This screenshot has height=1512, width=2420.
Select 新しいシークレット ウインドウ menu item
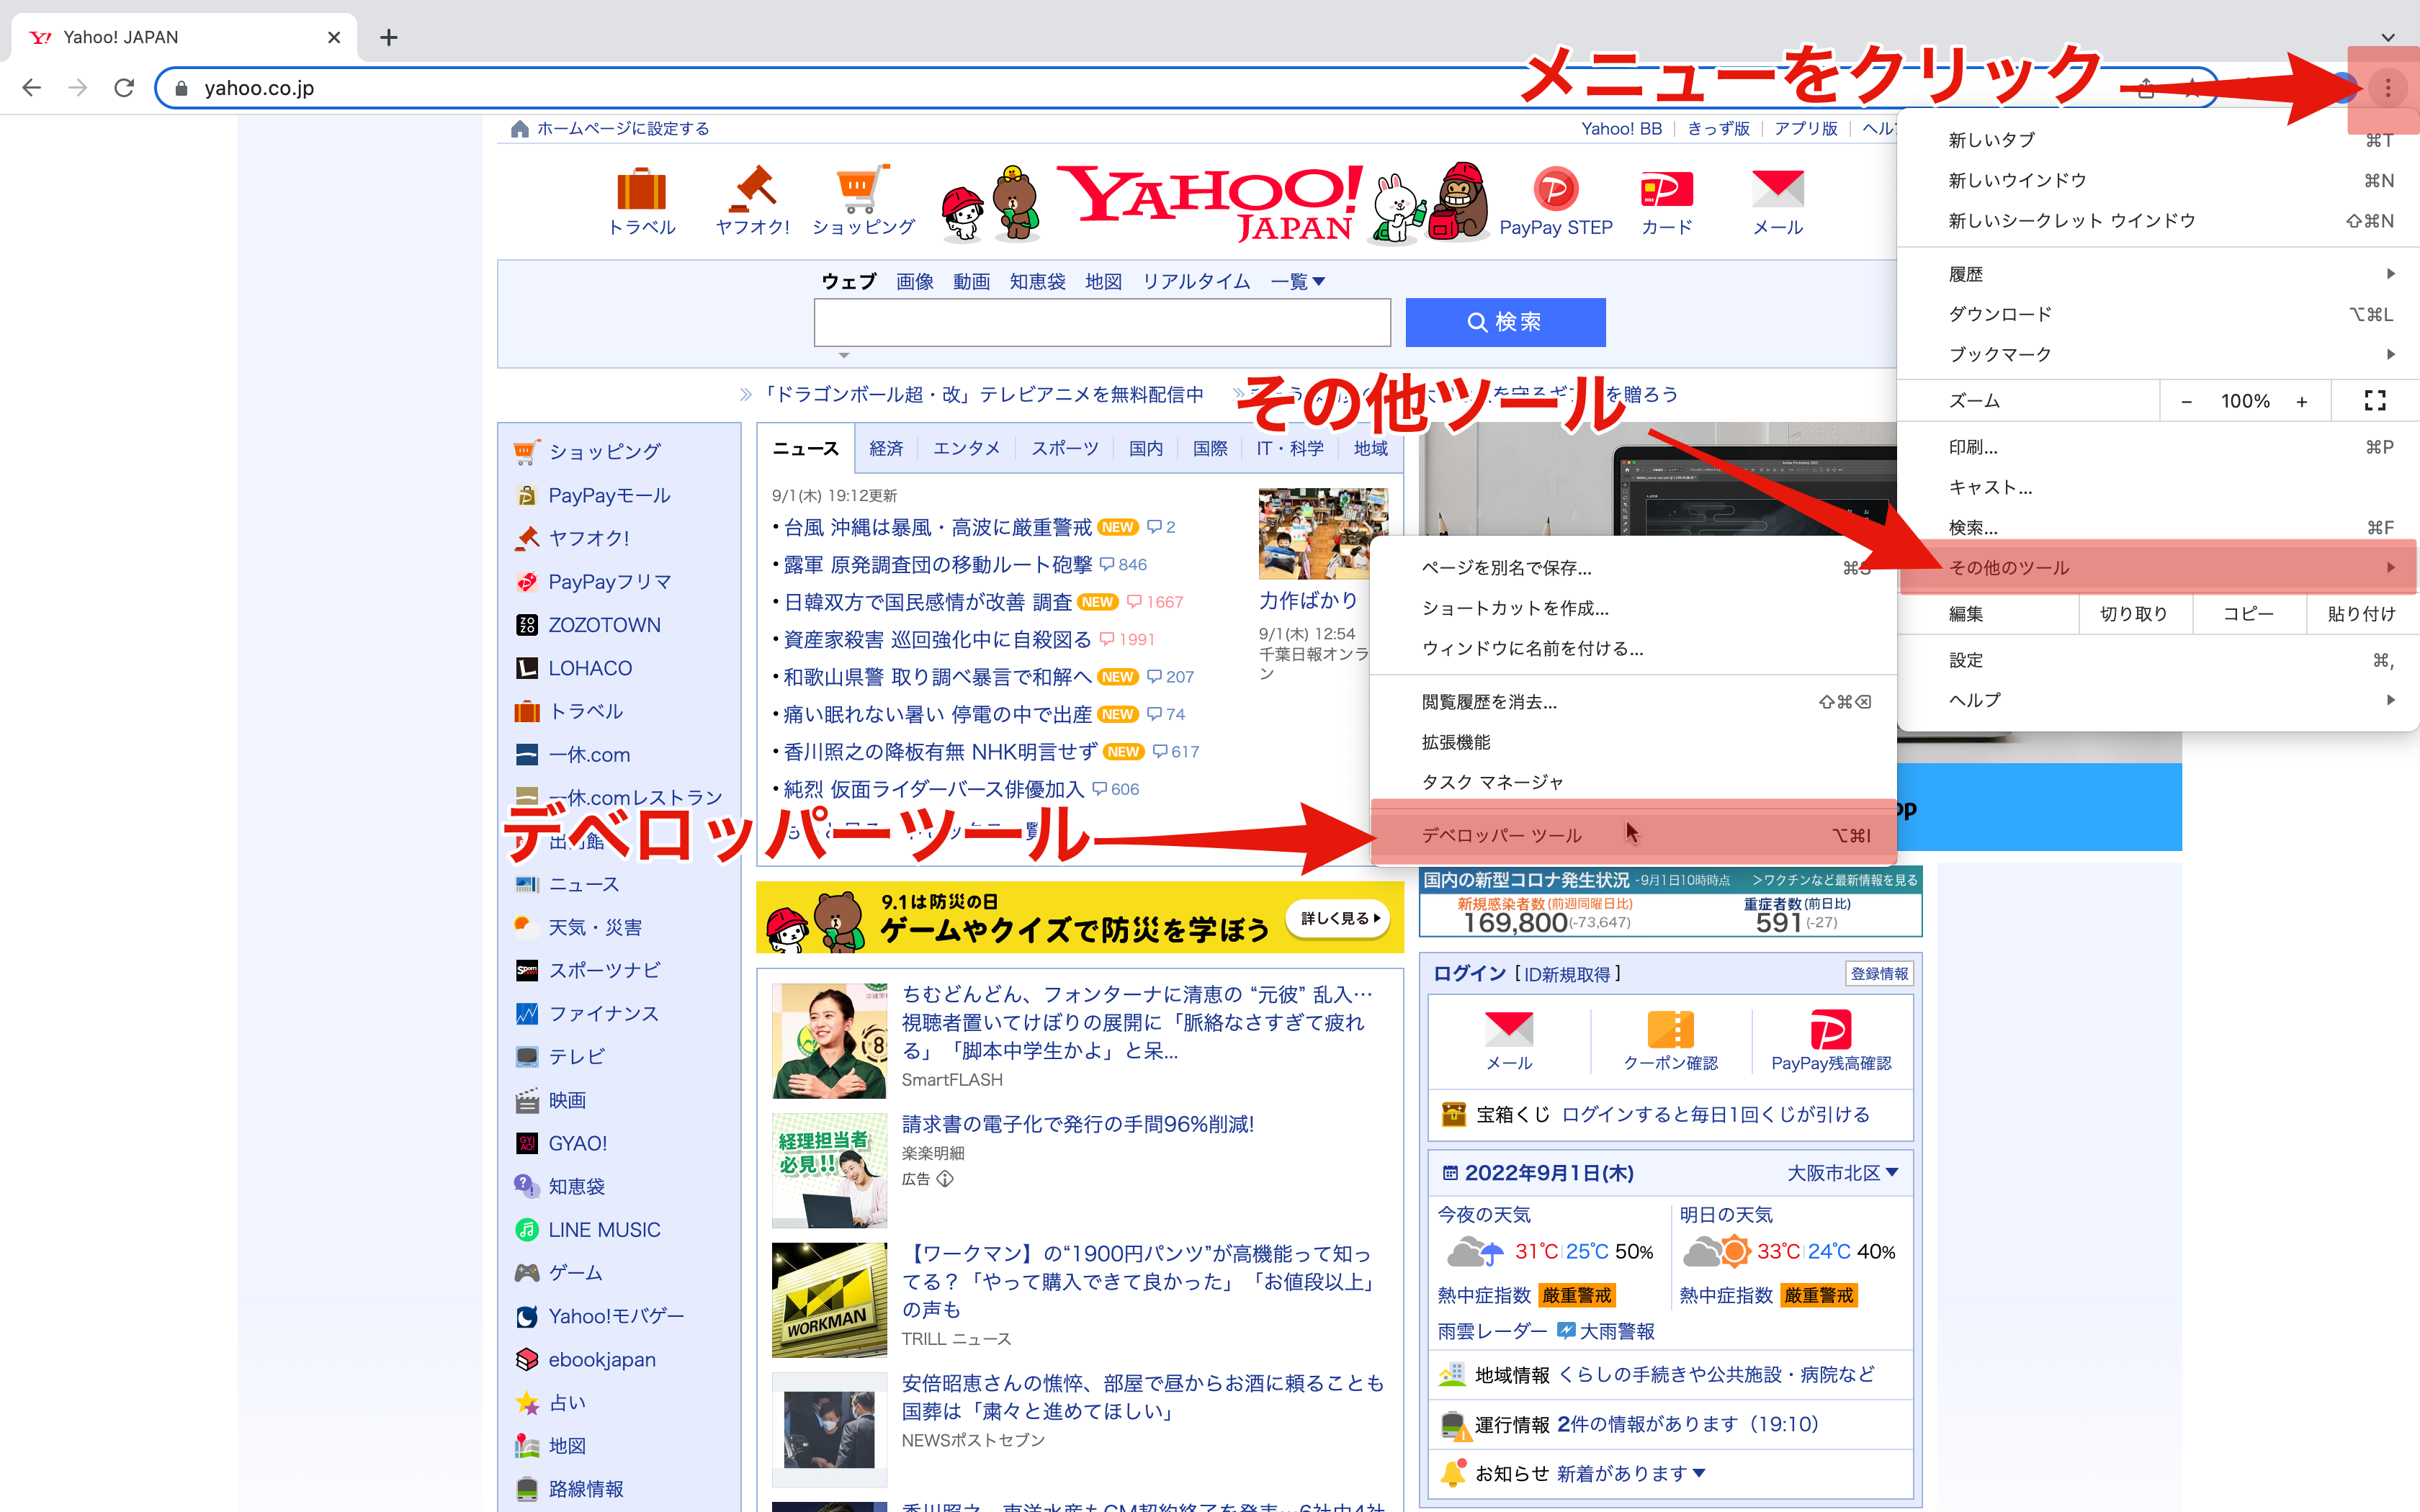(x=2158, y=220)
